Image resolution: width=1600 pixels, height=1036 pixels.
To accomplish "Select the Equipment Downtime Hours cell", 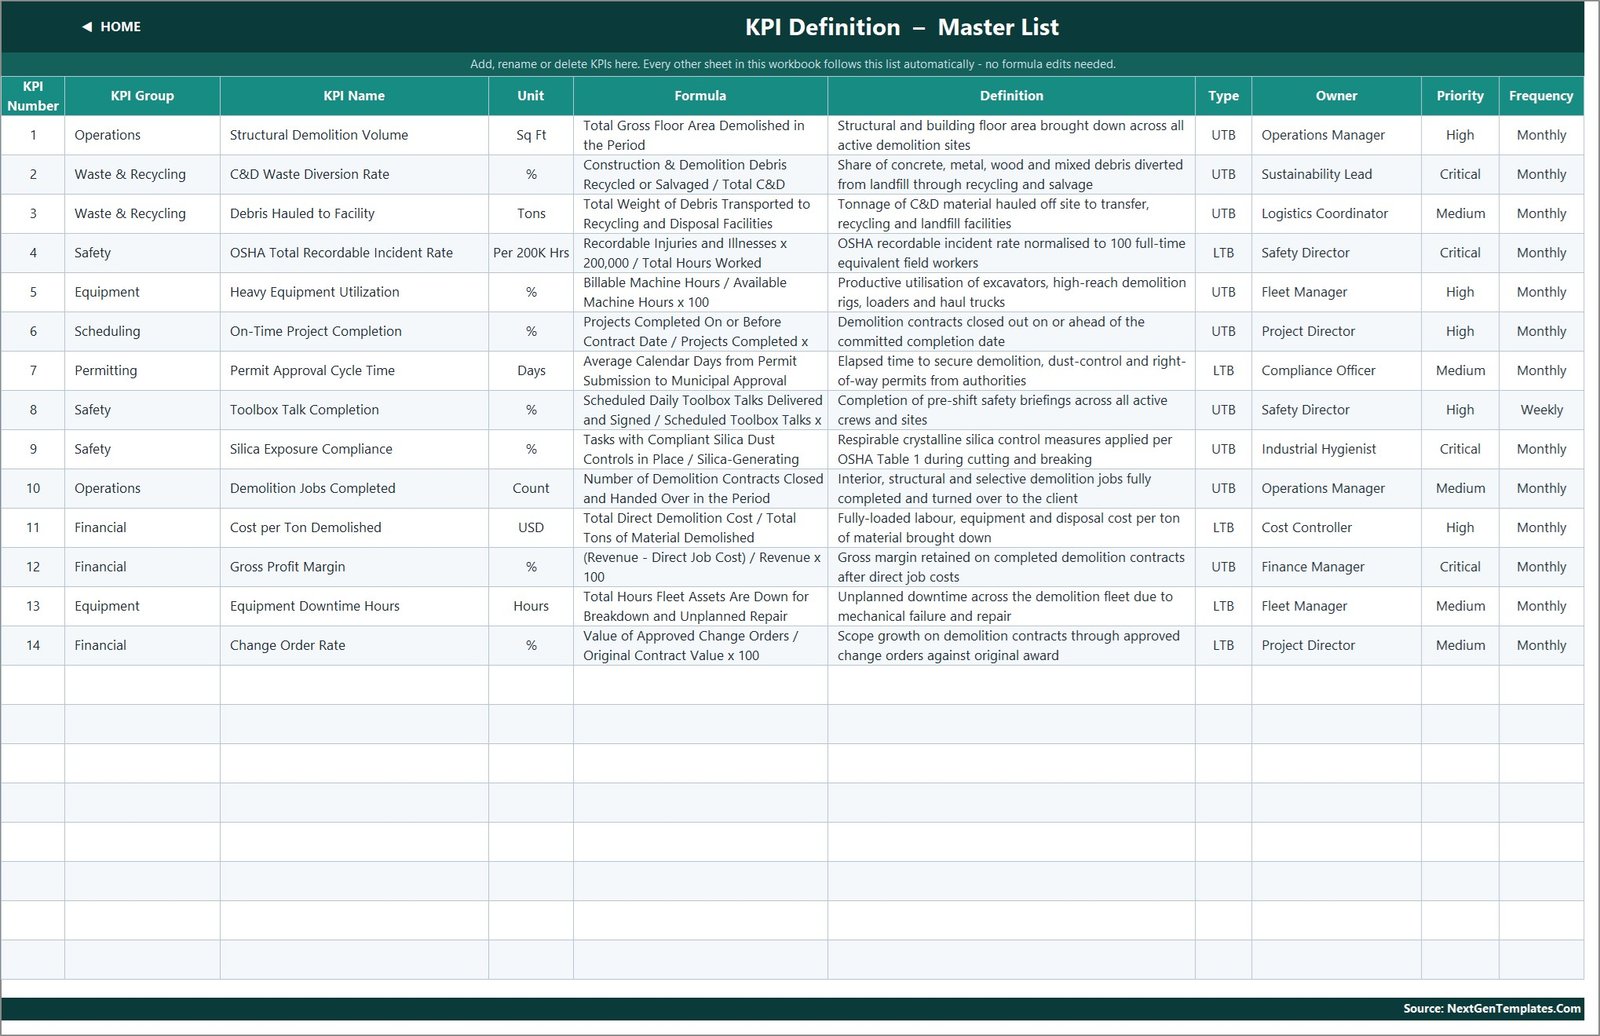I will pos(354,606).
